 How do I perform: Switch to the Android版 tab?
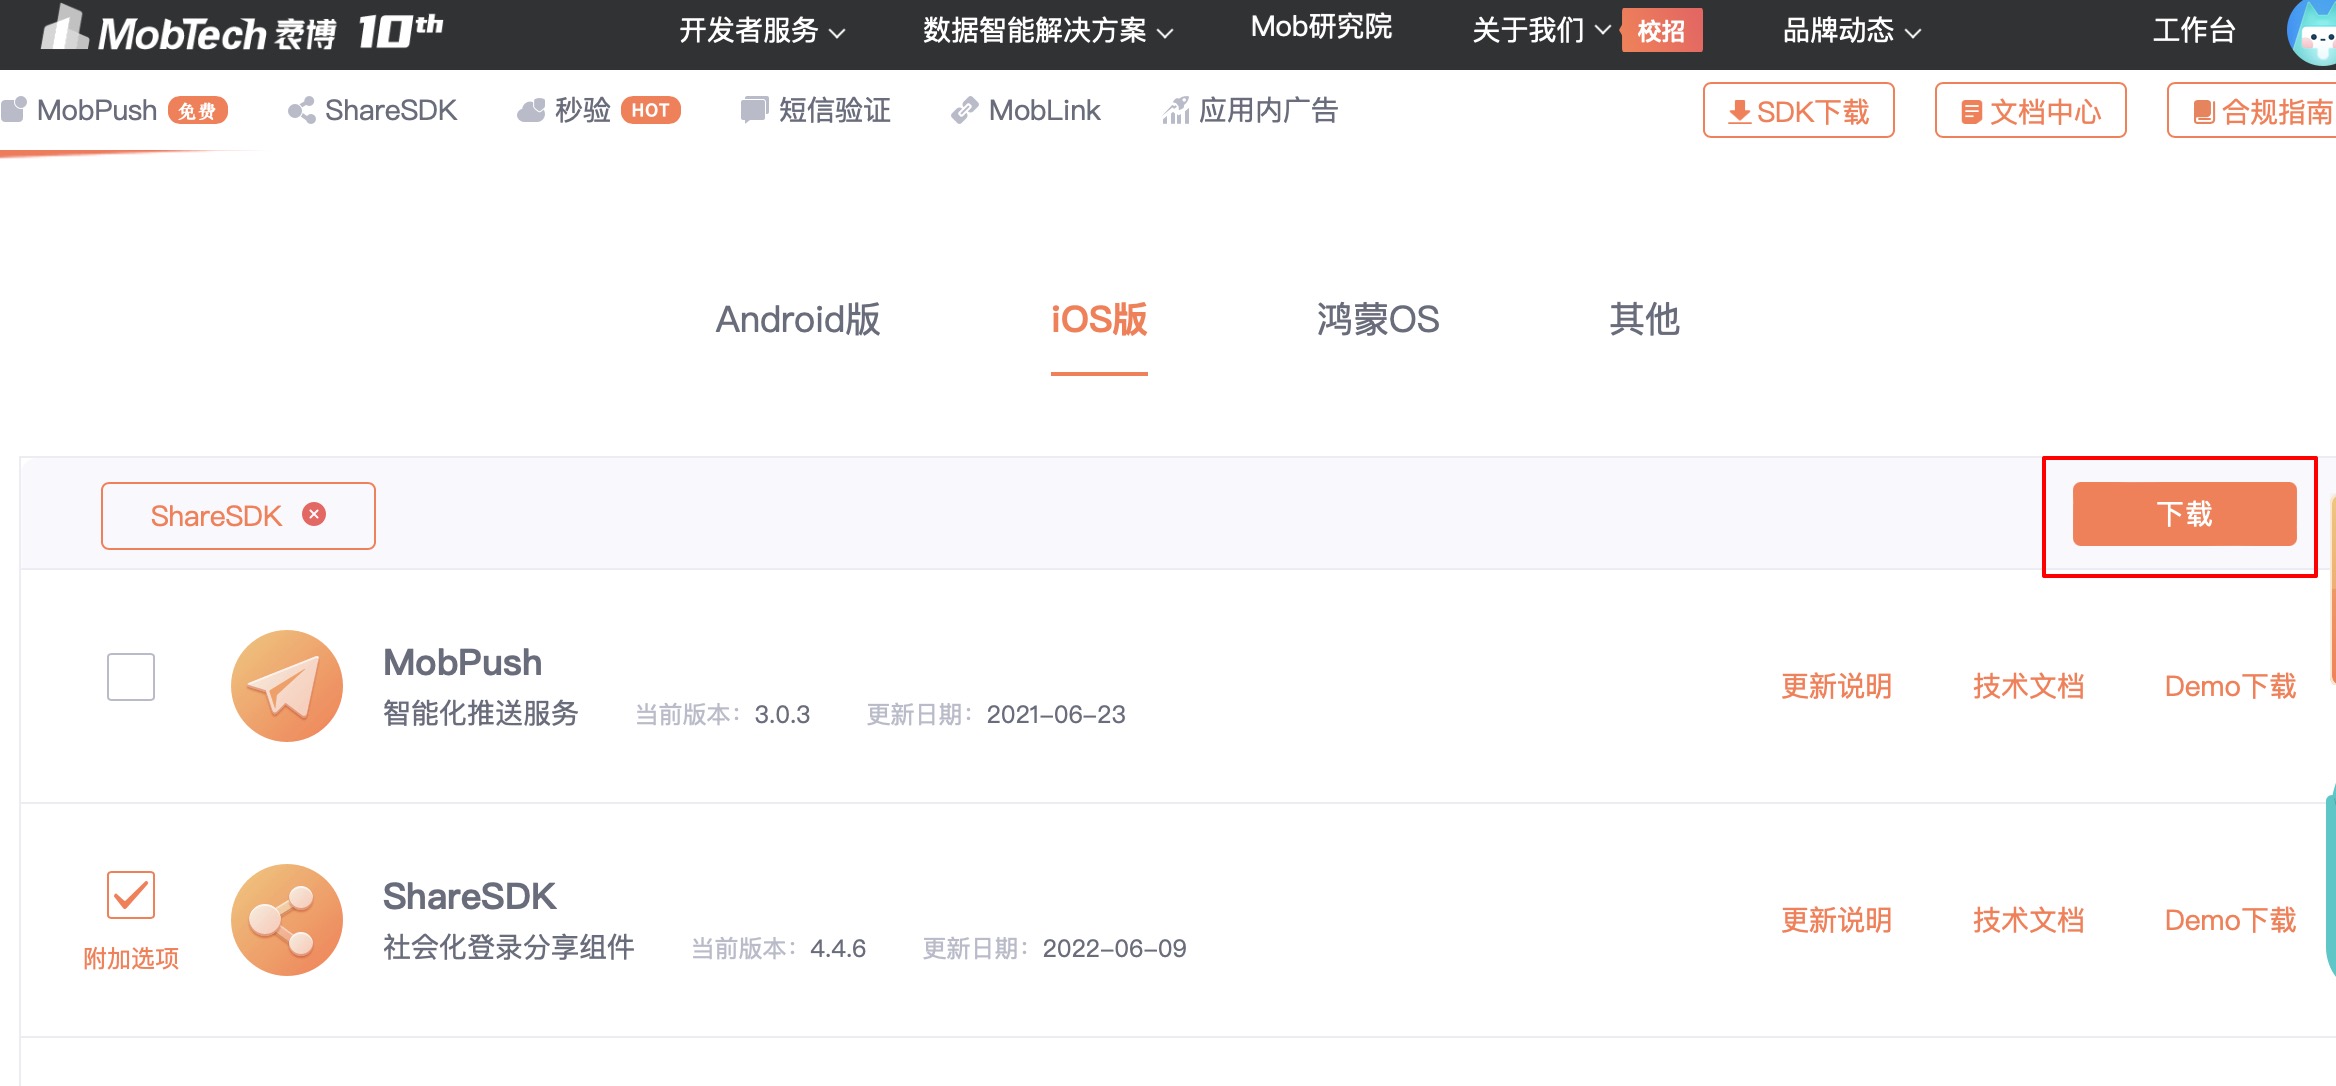796,320
